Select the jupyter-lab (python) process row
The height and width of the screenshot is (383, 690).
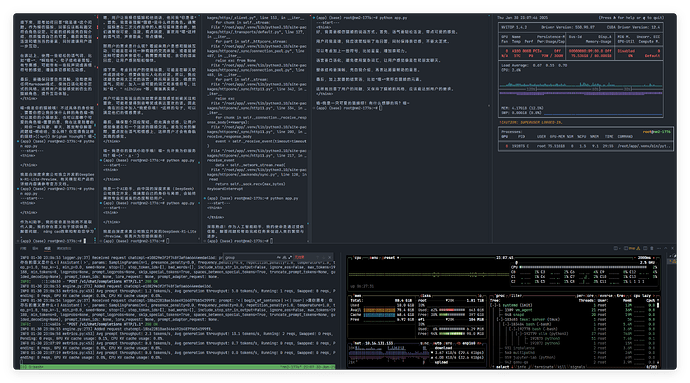(572, 357)
